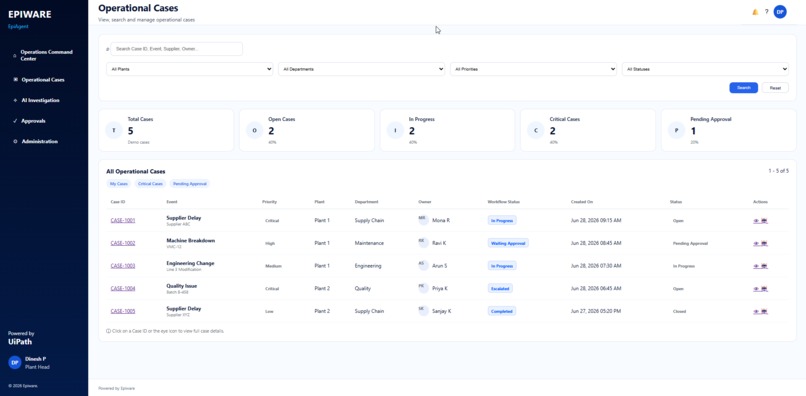Open the CASE-1005 link
The width and height of the screenshot is (806, 396).
click(123, 311)
